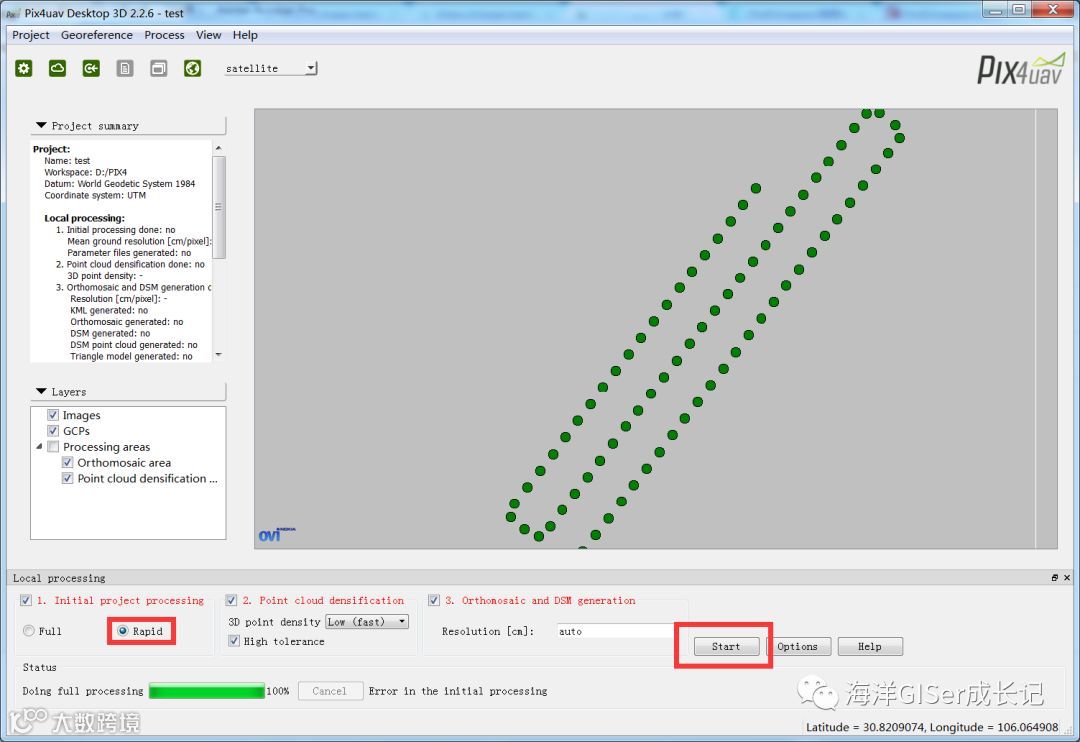The height and width of the screenshot is (742, 1080).
Task: Uncheck the Orthomosaic area checkbox
Action: tap(68, 462)
